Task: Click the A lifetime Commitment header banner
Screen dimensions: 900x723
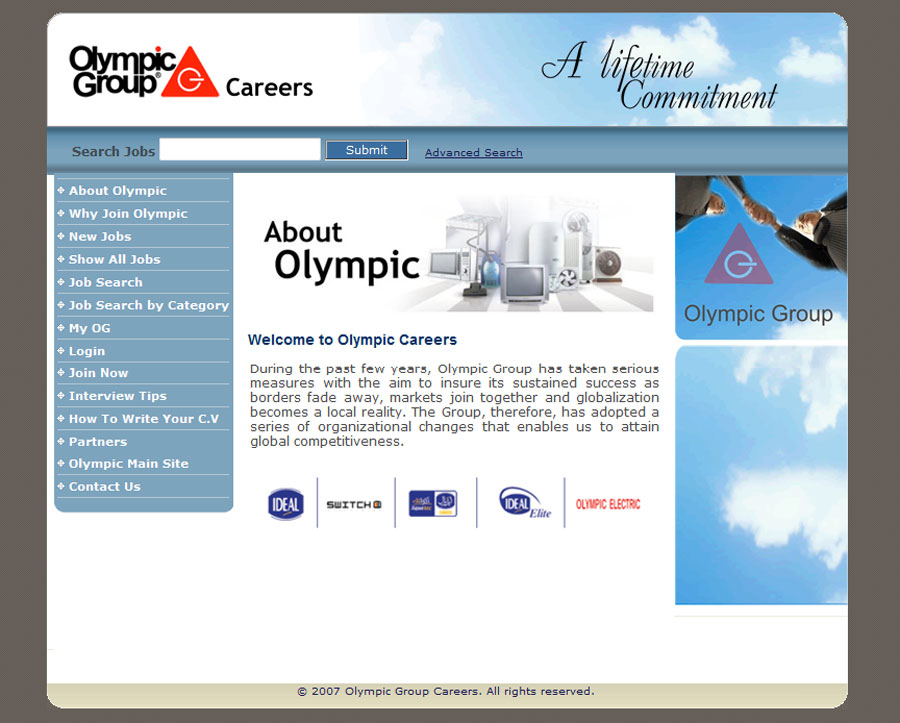Action: coord(659,75)
